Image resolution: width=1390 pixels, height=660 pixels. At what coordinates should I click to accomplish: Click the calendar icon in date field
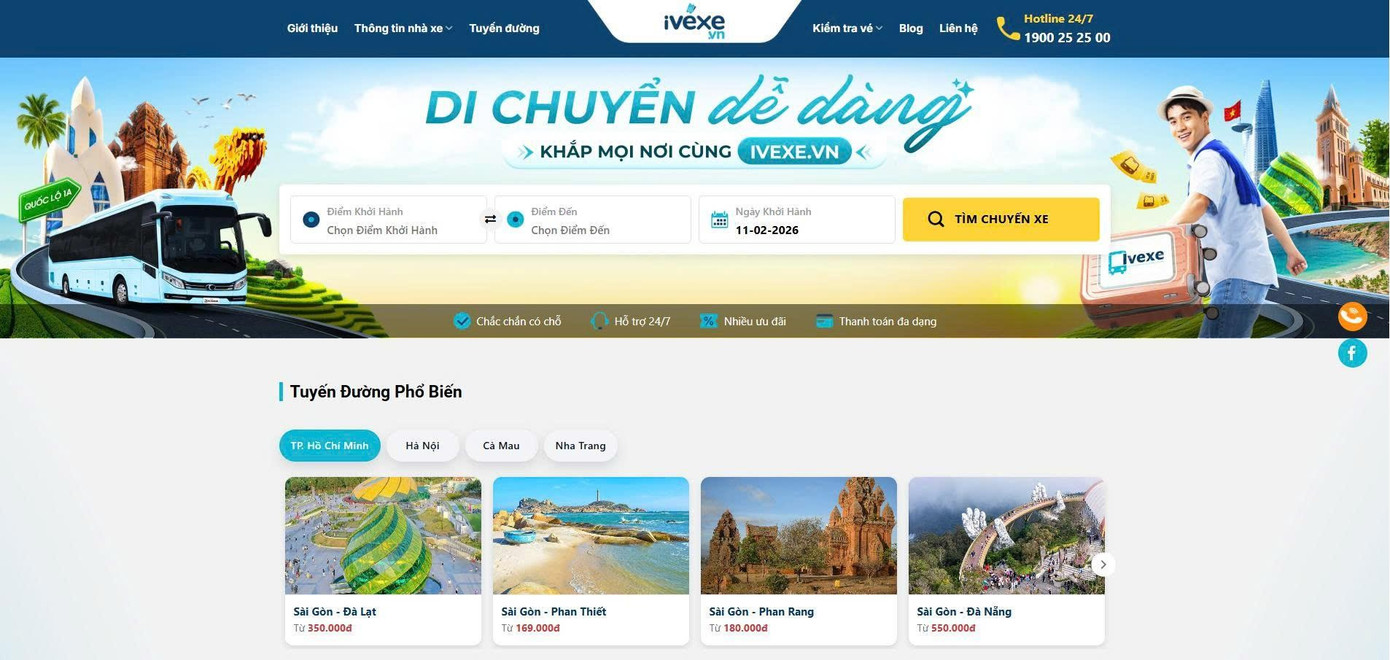pos(719,220)
